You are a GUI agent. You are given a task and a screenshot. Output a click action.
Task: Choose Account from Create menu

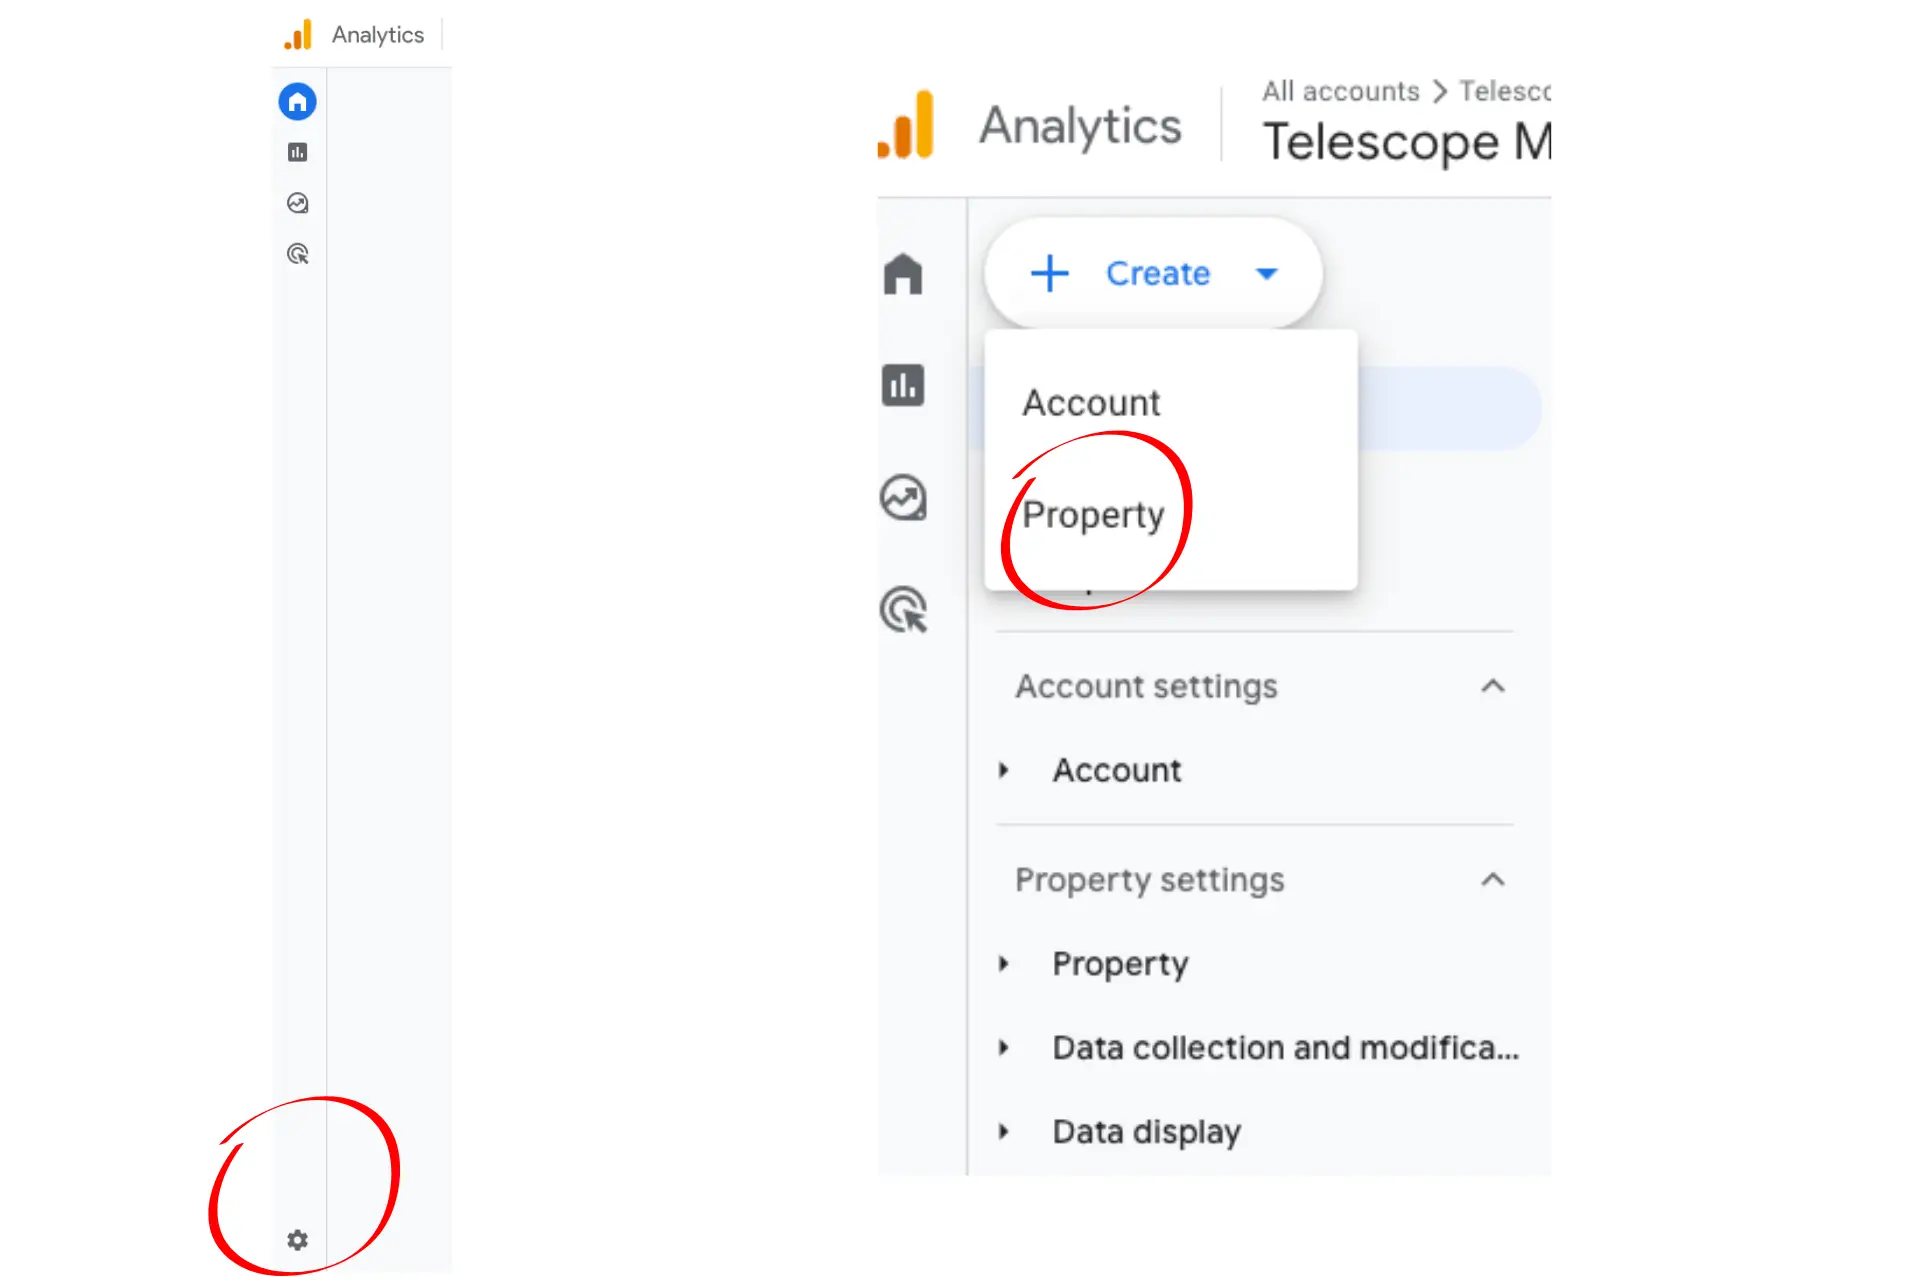pyautogui.click(x=1171, y=403)
